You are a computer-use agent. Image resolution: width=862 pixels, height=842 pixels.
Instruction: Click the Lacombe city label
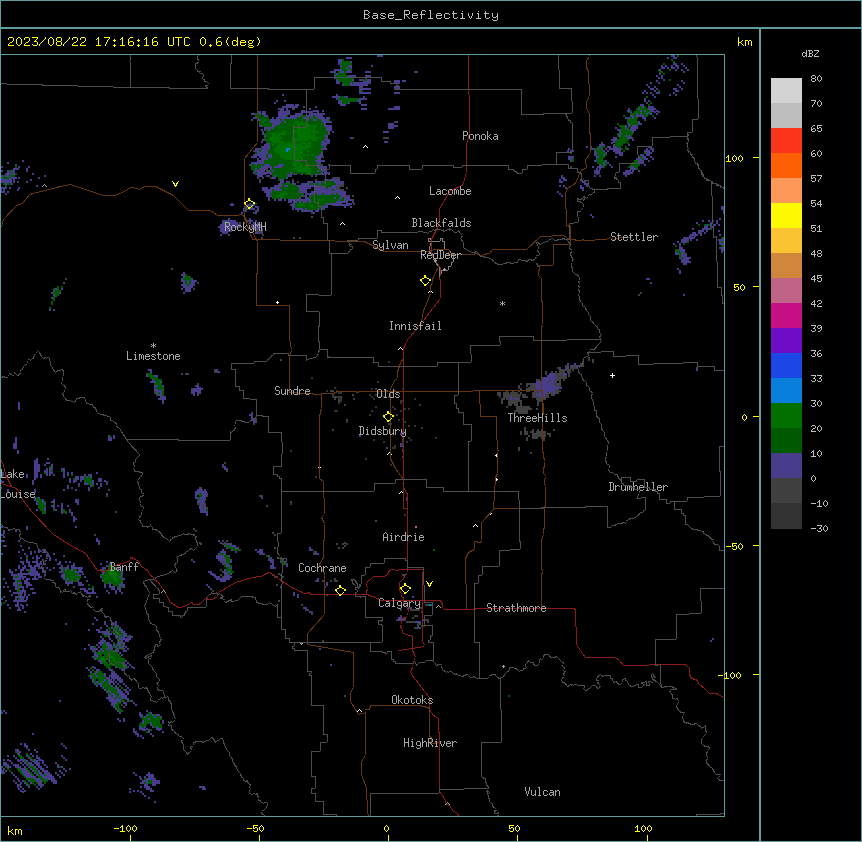(x=450, y=191)
